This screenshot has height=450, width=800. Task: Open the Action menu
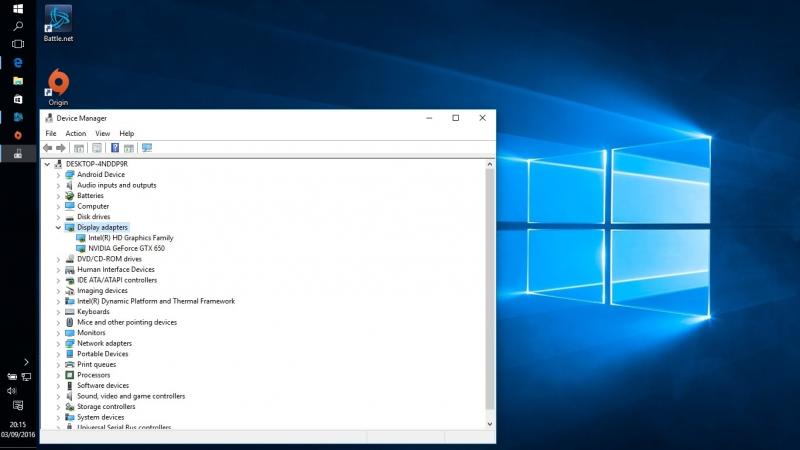[x=76, y=133]
